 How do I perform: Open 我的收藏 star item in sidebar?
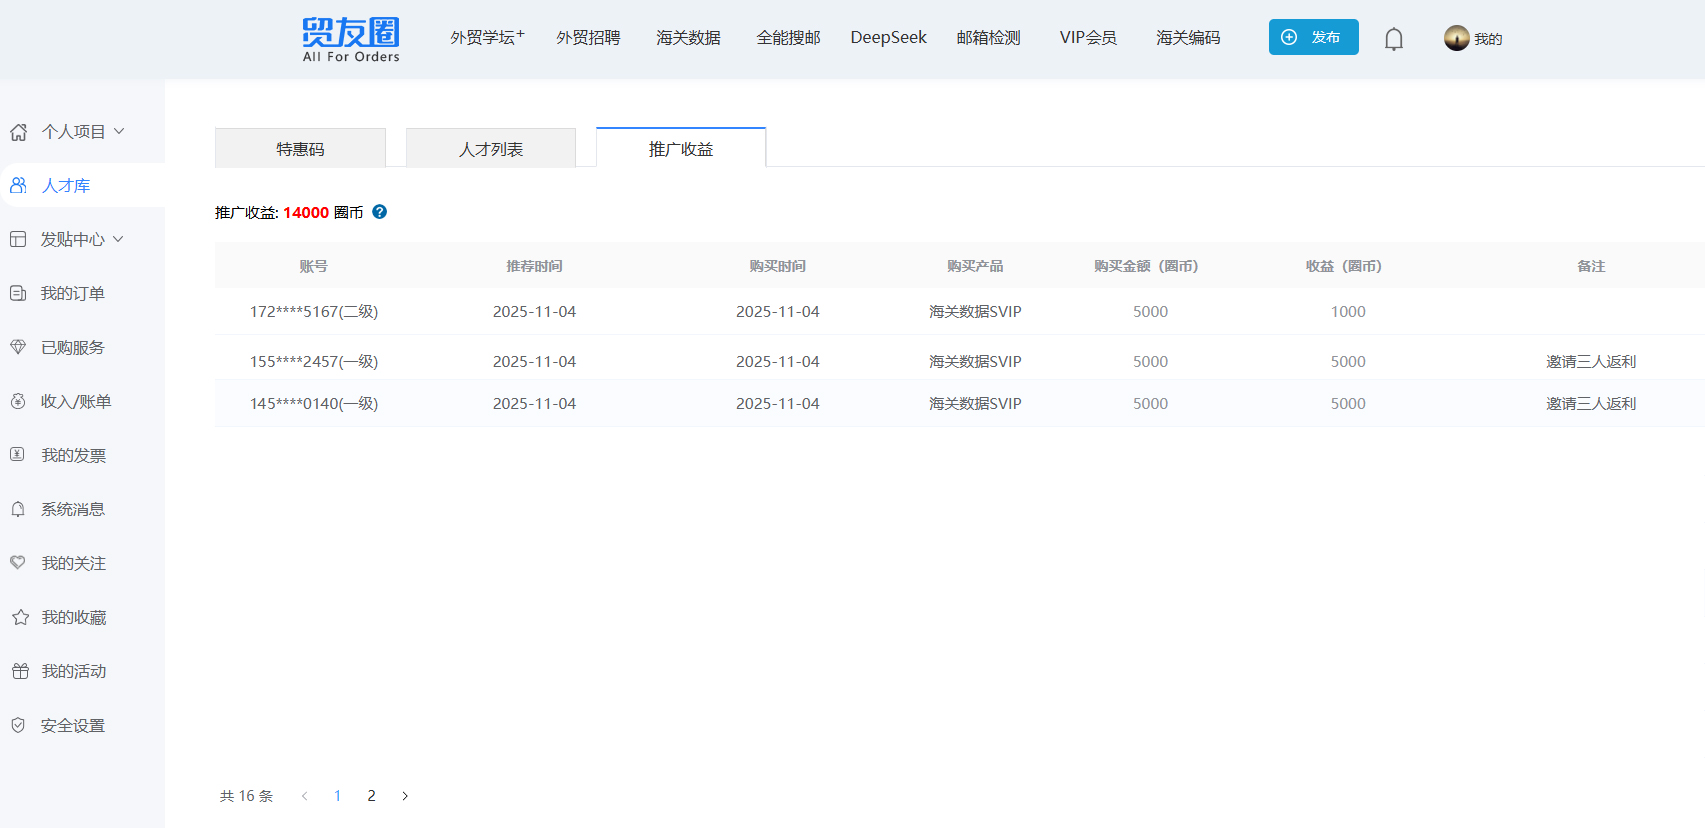(73, 618)
